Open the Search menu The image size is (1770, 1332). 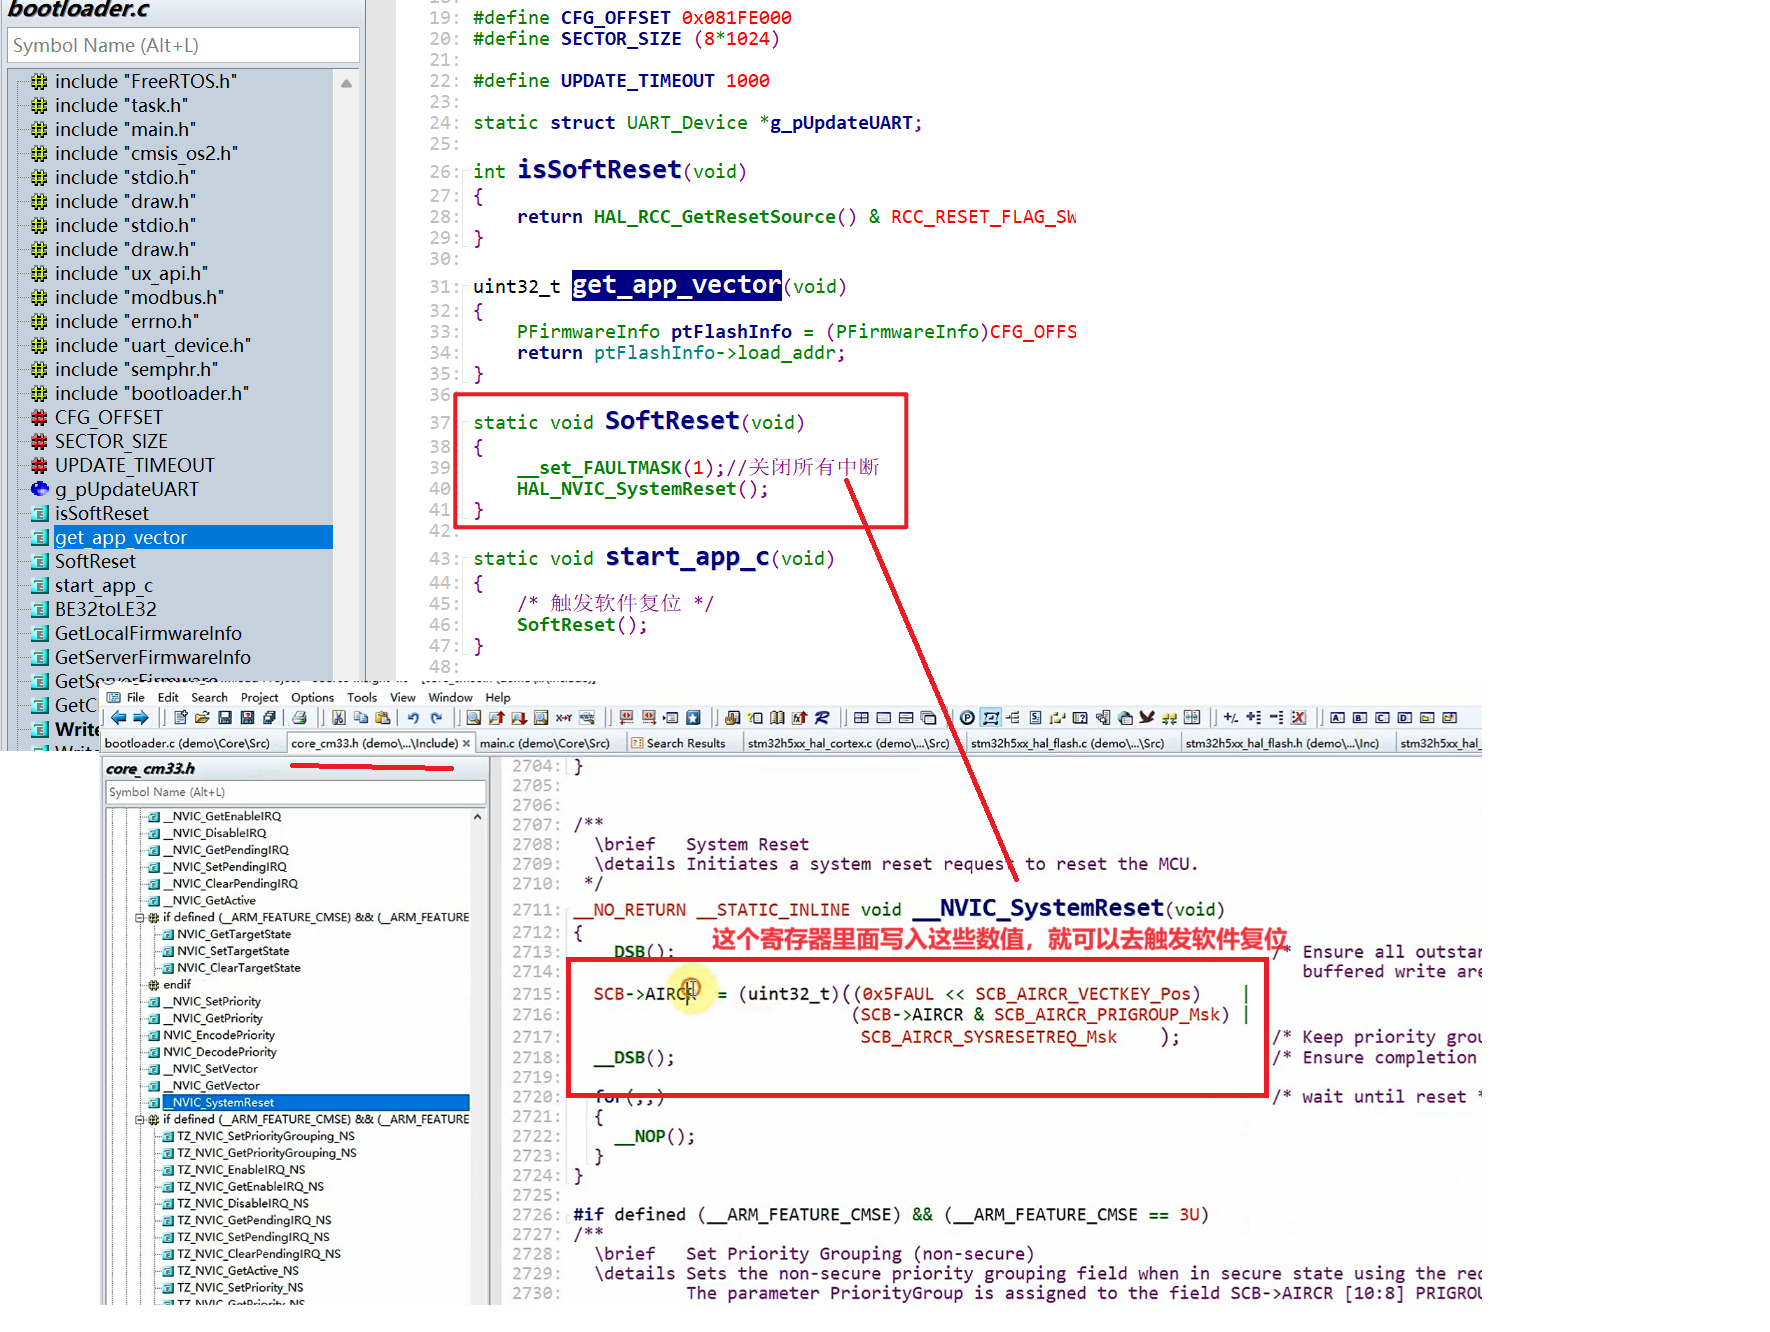tap(209, 698)
